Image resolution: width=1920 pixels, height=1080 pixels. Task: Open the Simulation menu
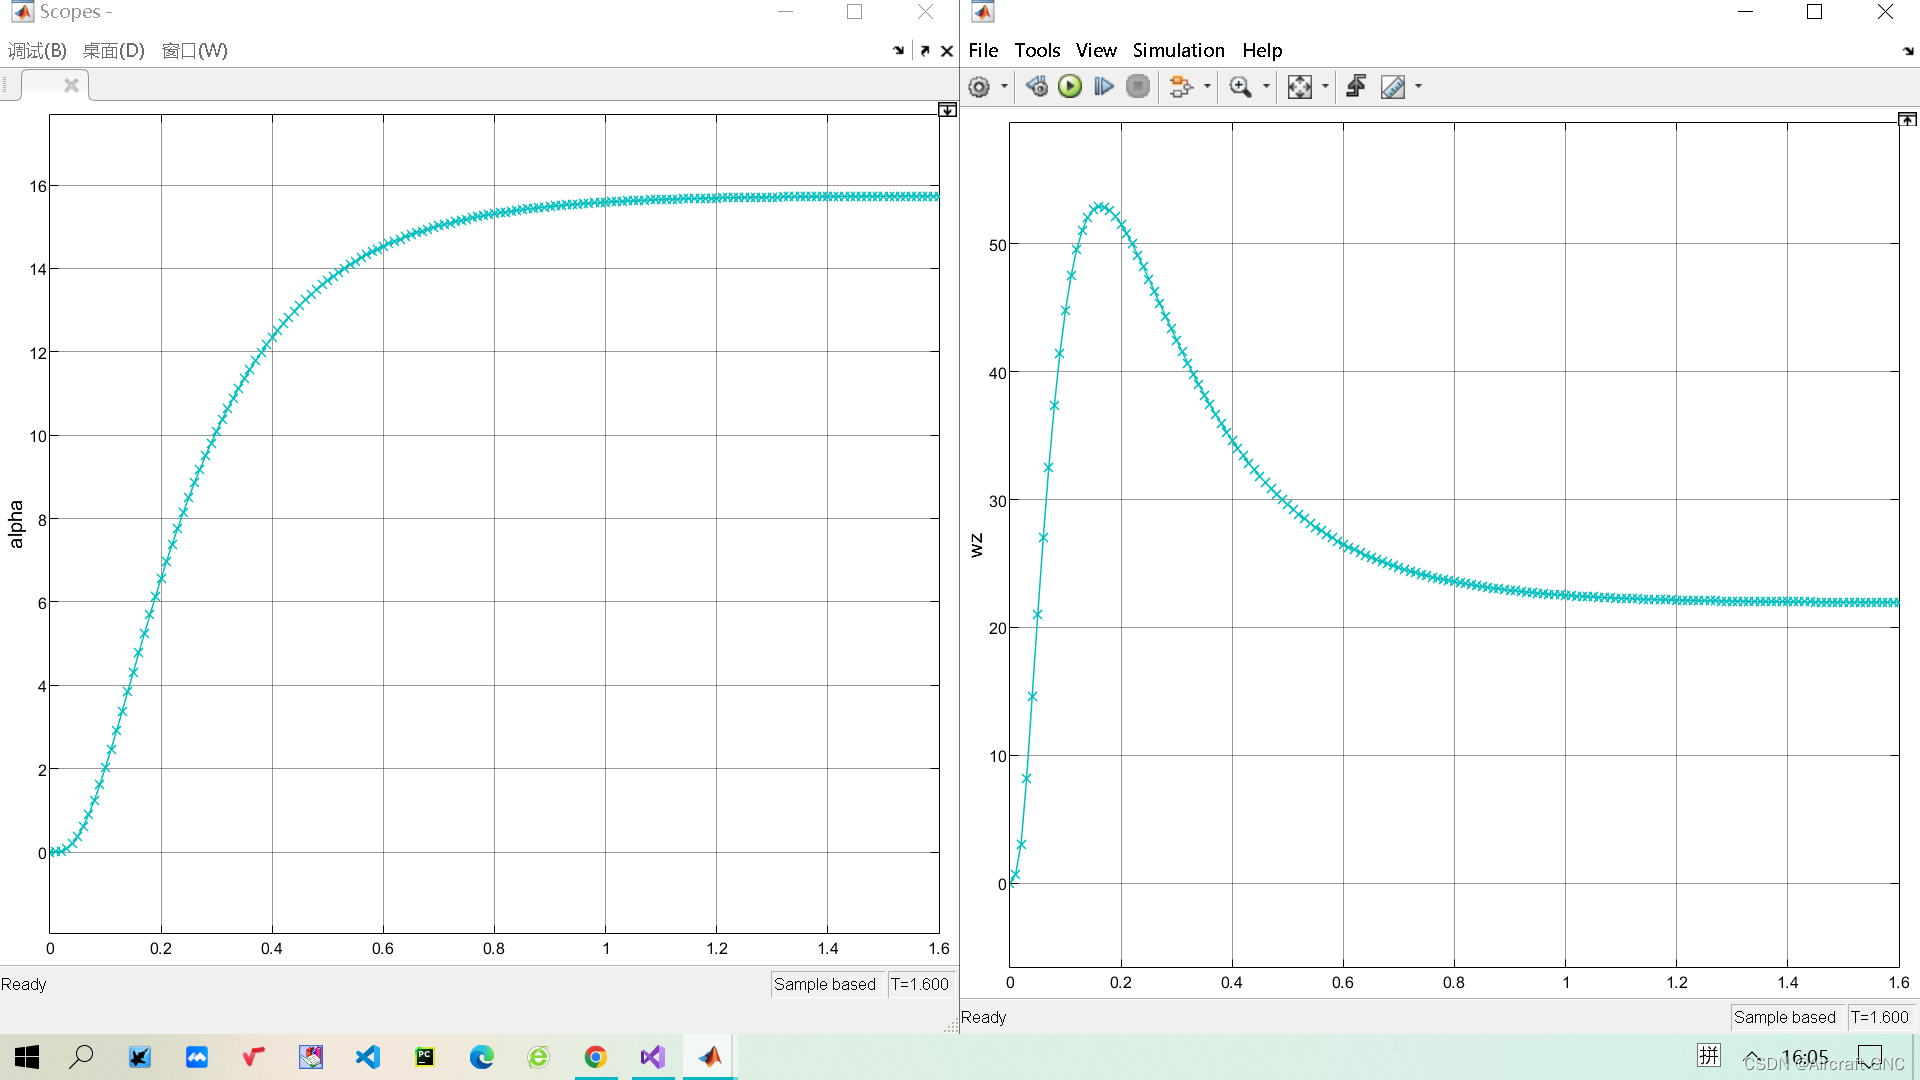(x=1178, y=51)
